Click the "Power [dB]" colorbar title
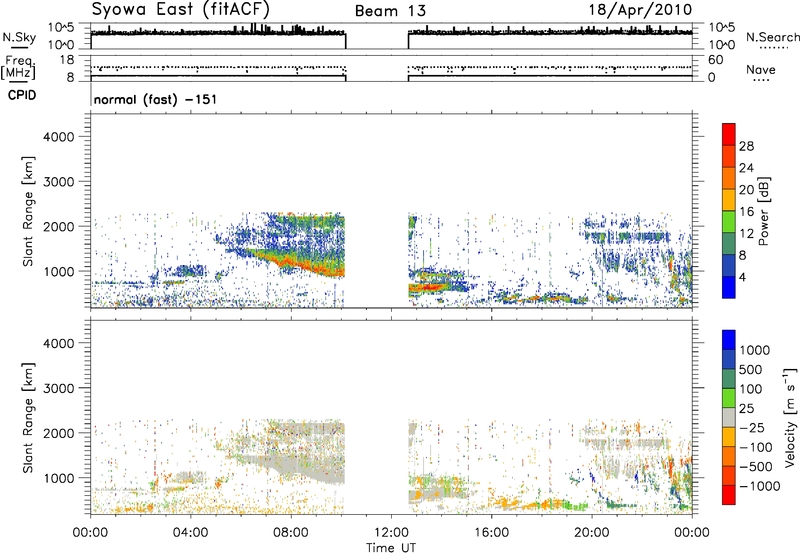 point(764,211)
